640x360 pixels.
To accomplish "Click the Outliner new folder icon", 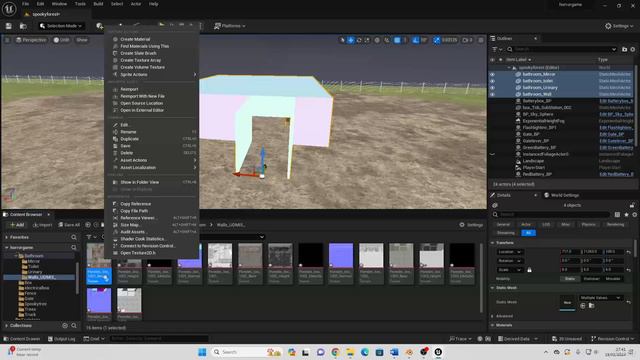I will pos(624,49).
